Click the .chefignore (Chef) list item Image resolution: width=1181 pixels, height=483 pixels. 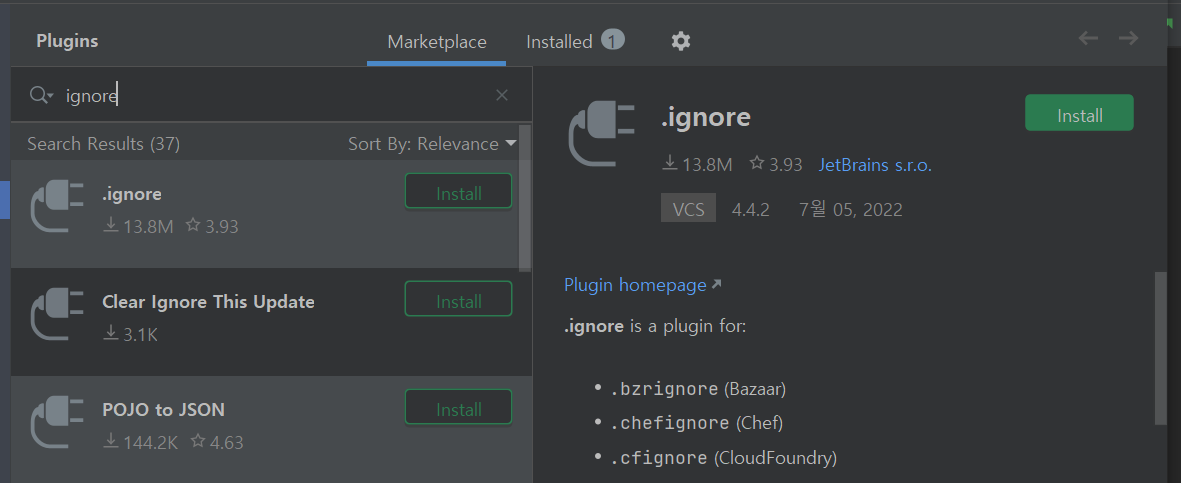point(697,423)
